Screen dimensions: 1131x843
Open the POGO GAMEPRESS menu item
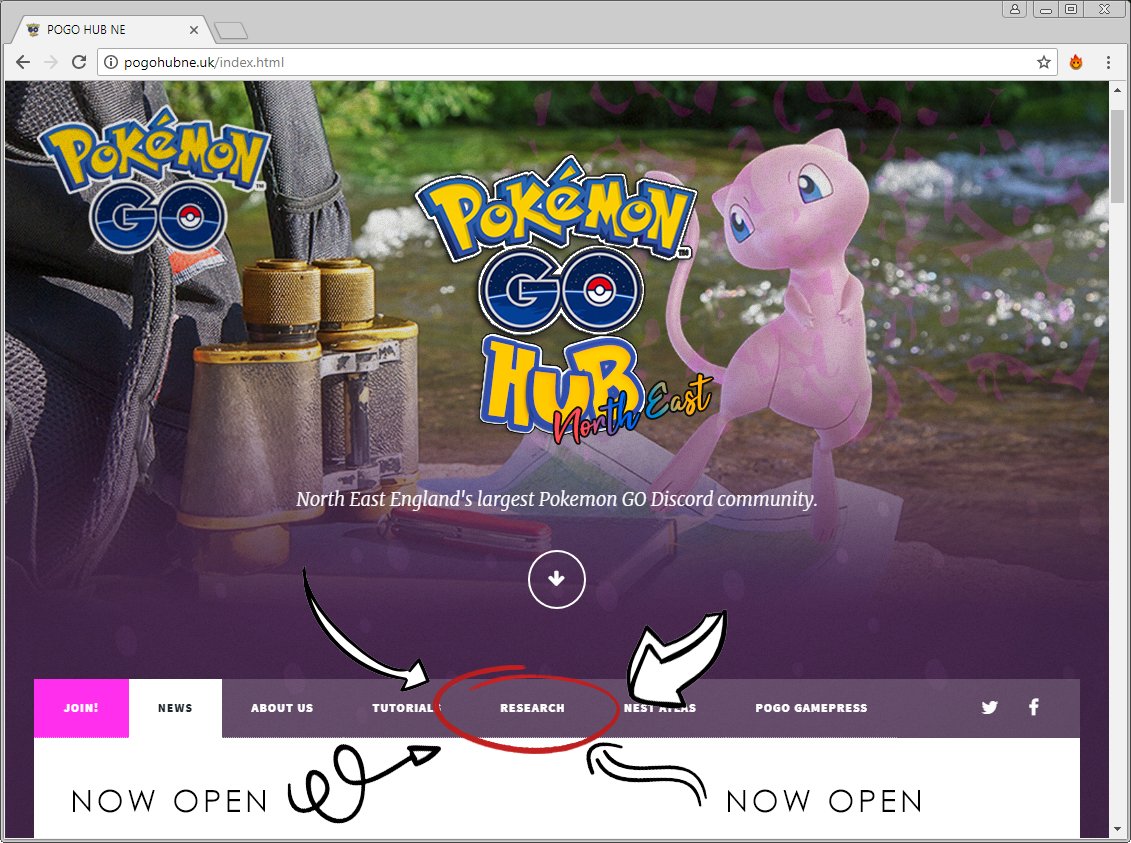point(811,708)
